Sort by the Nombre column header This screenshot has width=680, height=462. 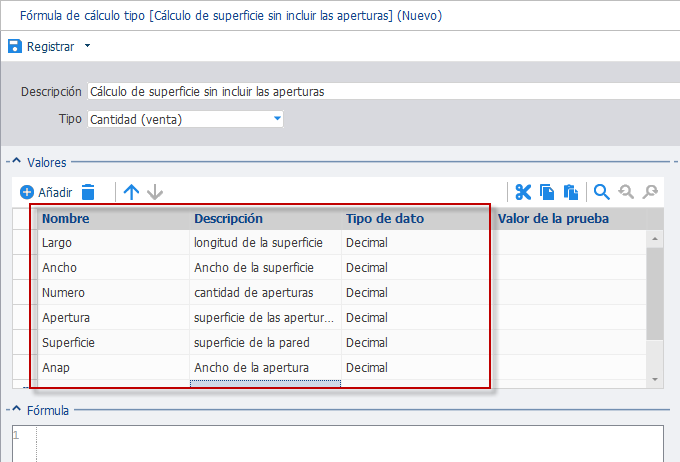[65, 219]
